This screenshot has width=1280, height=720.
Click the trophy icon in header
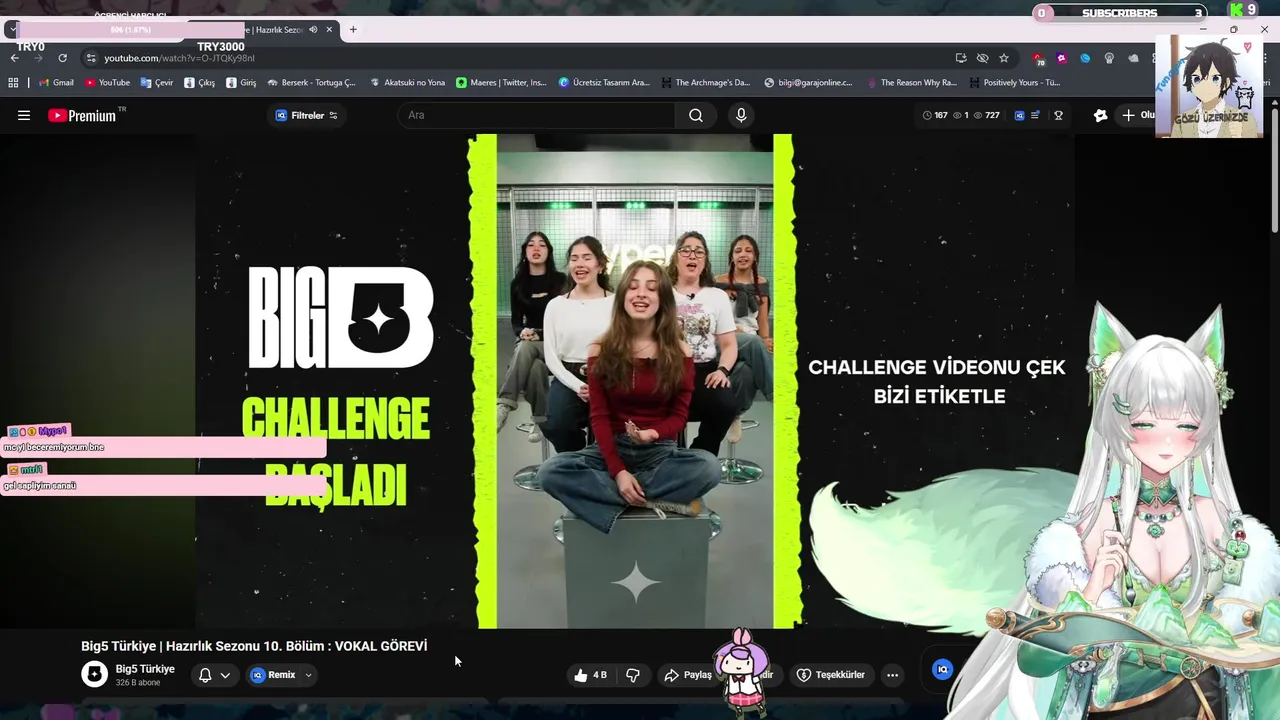click(1058, 115)
